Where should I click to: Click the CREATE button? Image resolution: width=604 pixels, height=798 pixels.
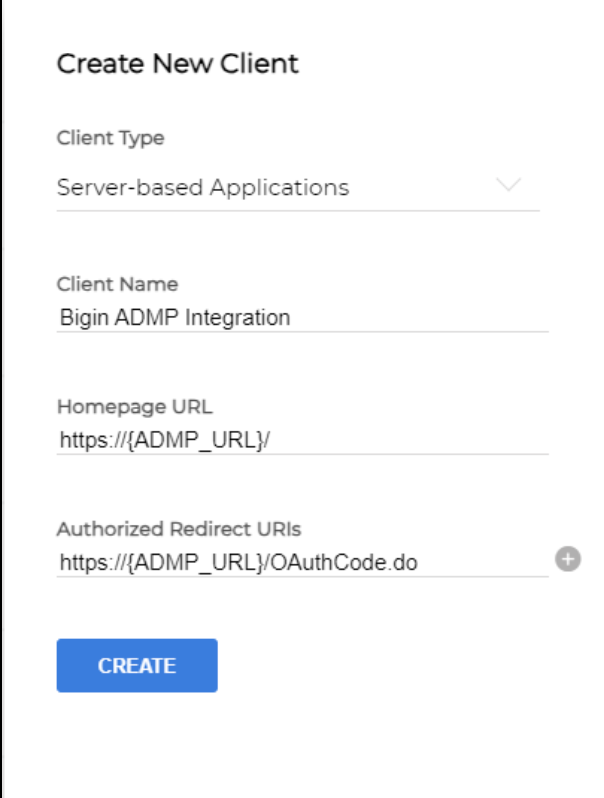[137, 666]
